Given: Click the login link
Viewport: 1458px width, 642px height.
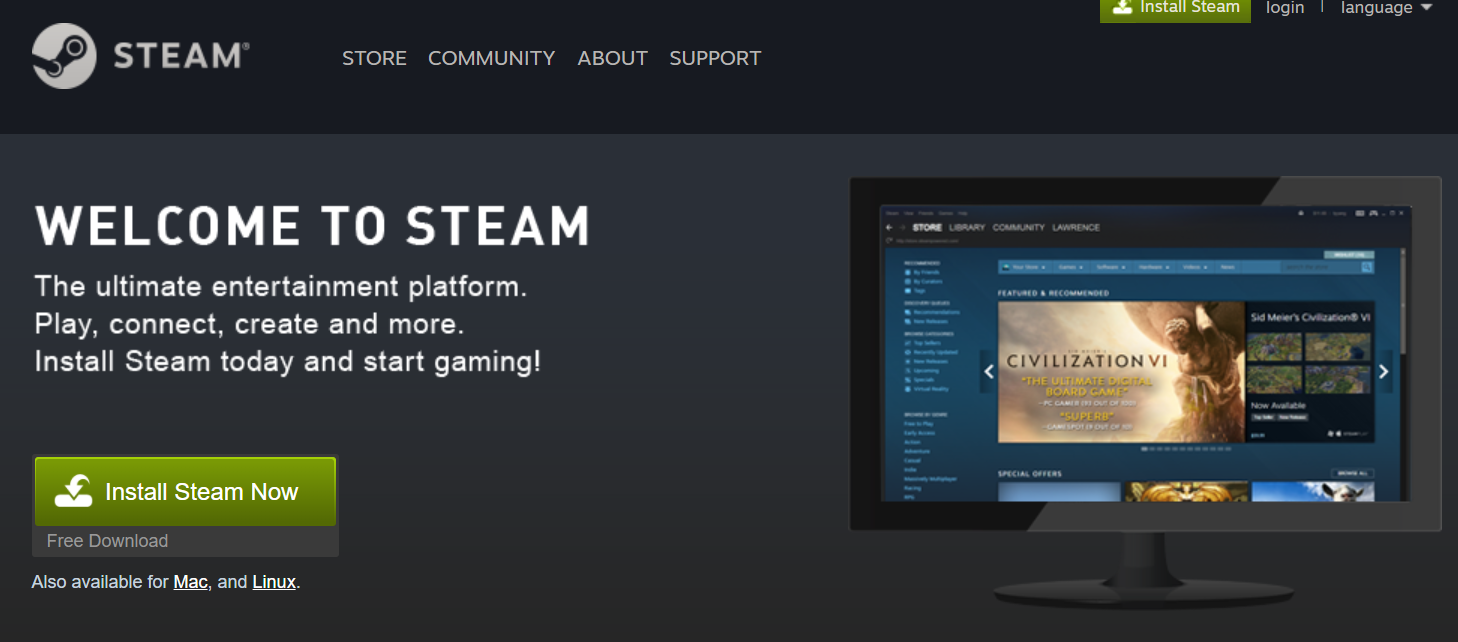Looking at the screenshot, I should (x=1285, y=8).
